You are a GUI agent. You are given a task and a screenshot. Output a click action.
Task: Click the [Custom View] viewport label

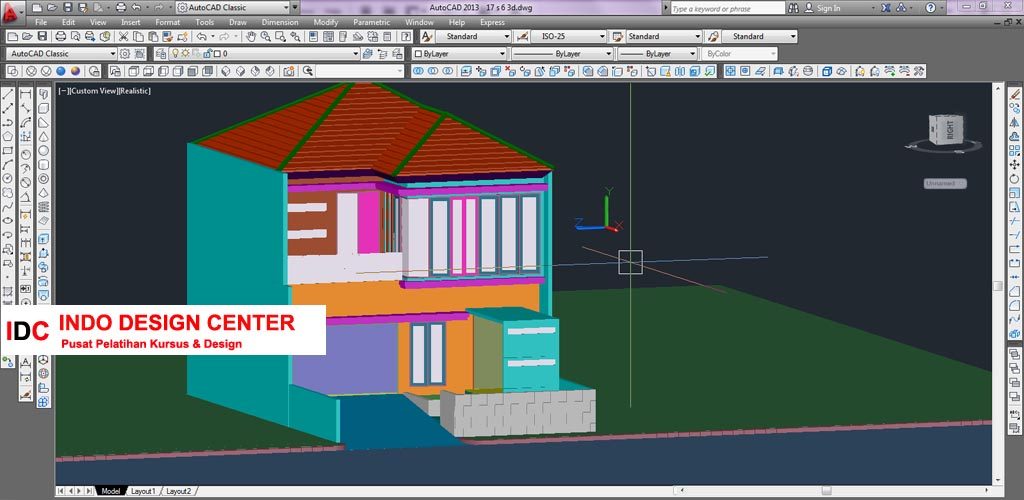pyautogui.click(x=93, y=91)
